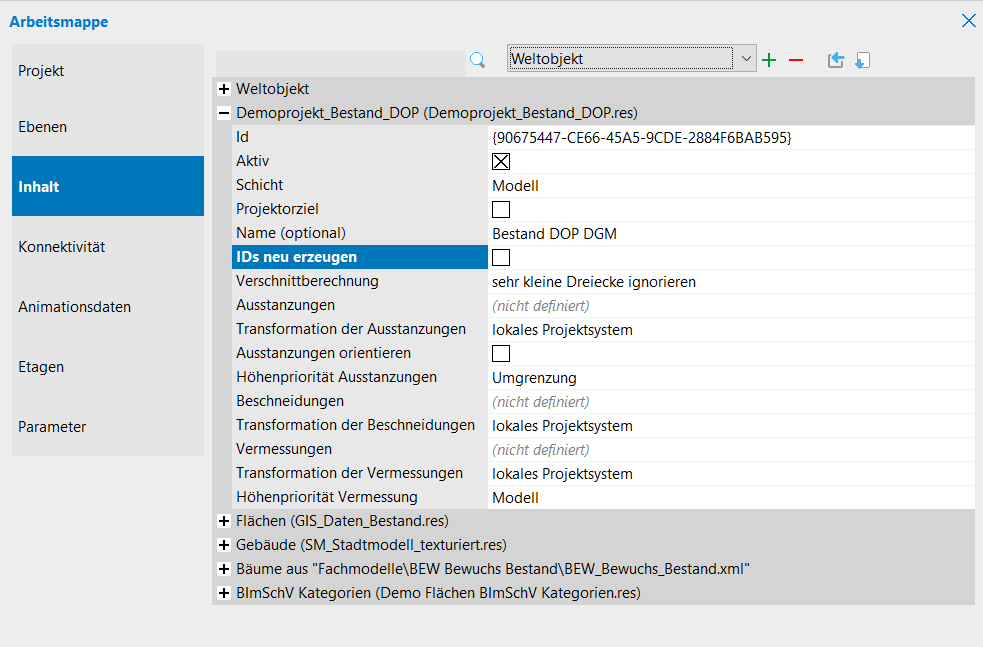Expand Gebäude (SM_Stadtmodell_texturiert.res) node
The image size is (983, 647).
click(x=224, y=546)
